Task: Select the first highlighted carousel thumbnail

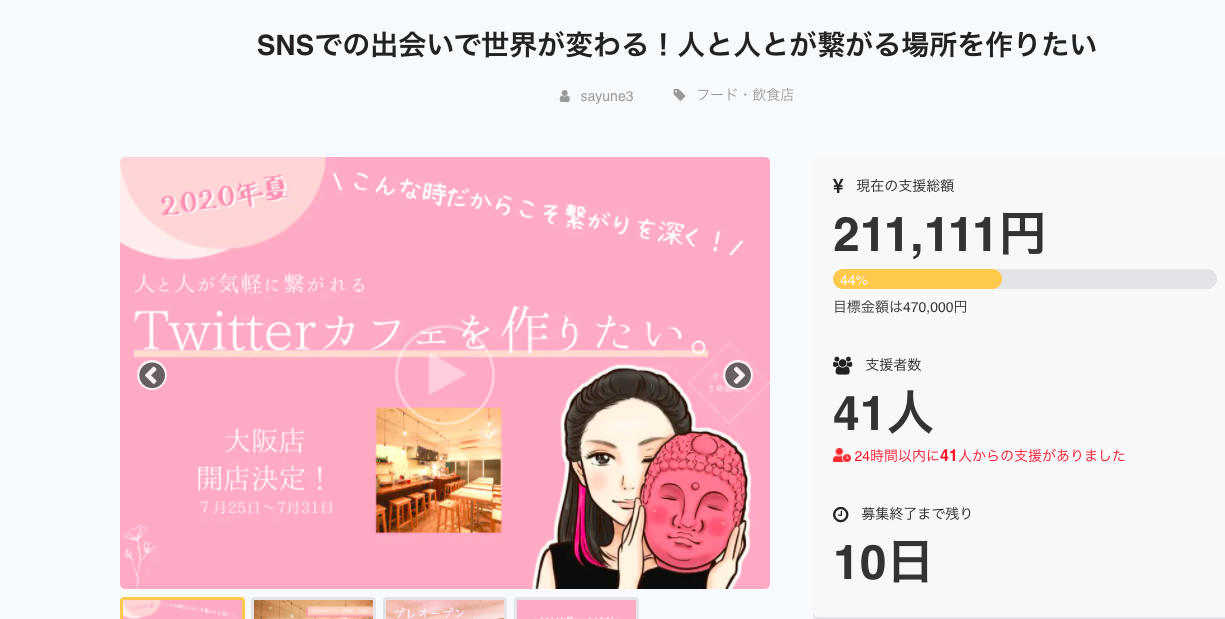Action: pyautogui.click(x=182, y=608)
